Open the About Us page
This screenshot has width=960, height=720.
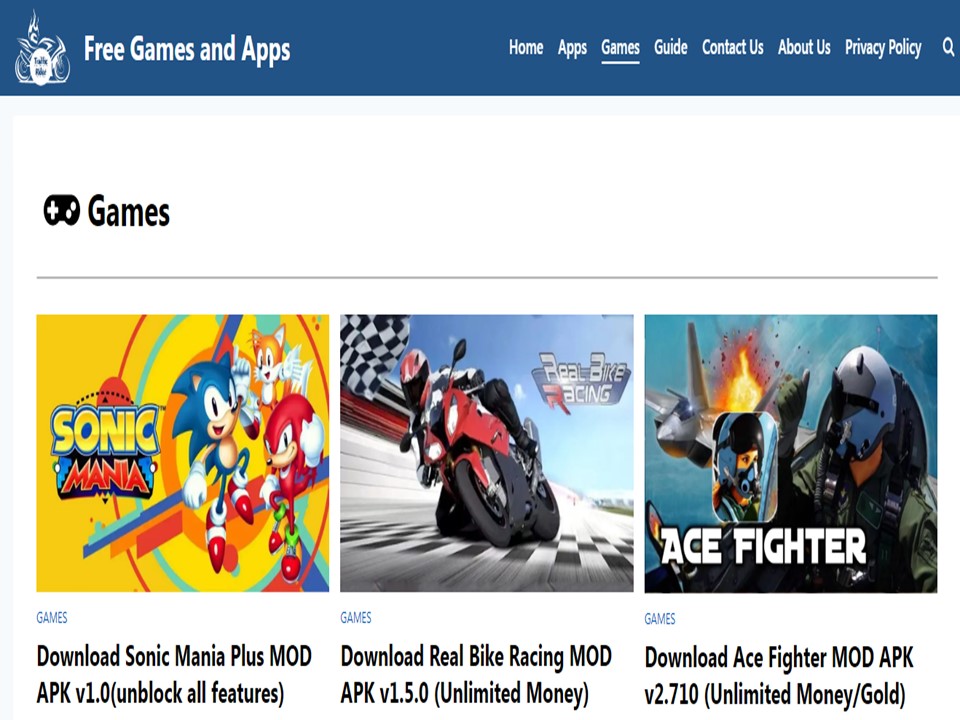tap(804, 47)
